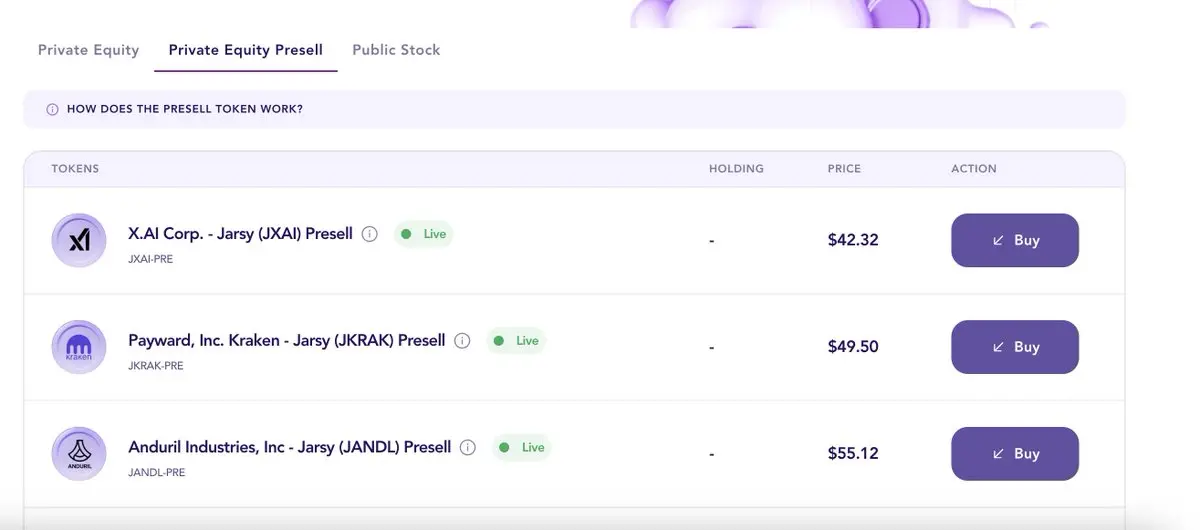Viewport: 1200px width, 530px height.
Task: Open Anduril Industries, Inc - Jarsy Presell name
Action: 290,447
